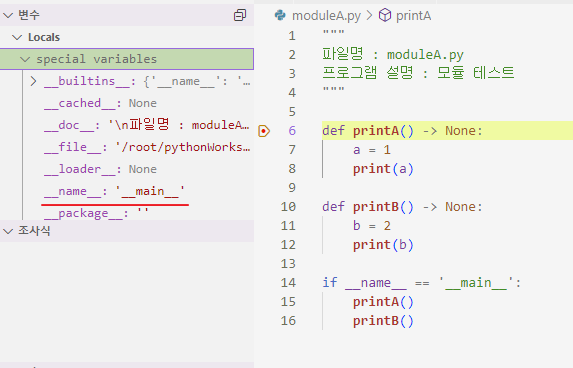
Task: Click the Collapse All icon in variables panel
Action: coord(240,15)
